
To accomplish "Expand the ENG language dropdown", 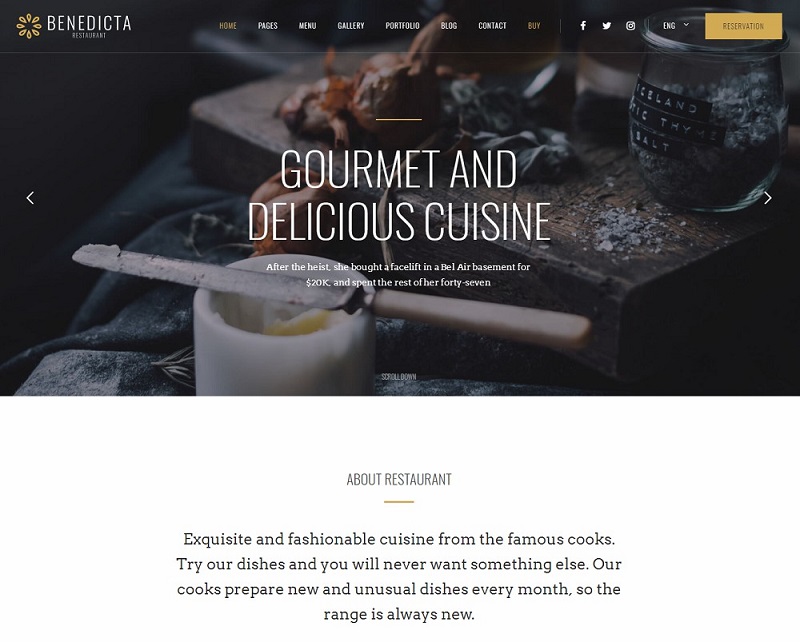I will [676, 26].
